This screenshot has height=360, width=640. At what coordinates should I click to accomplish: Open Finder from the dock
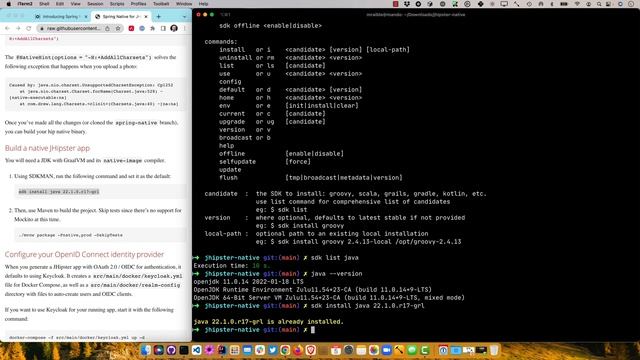point(146,350)
